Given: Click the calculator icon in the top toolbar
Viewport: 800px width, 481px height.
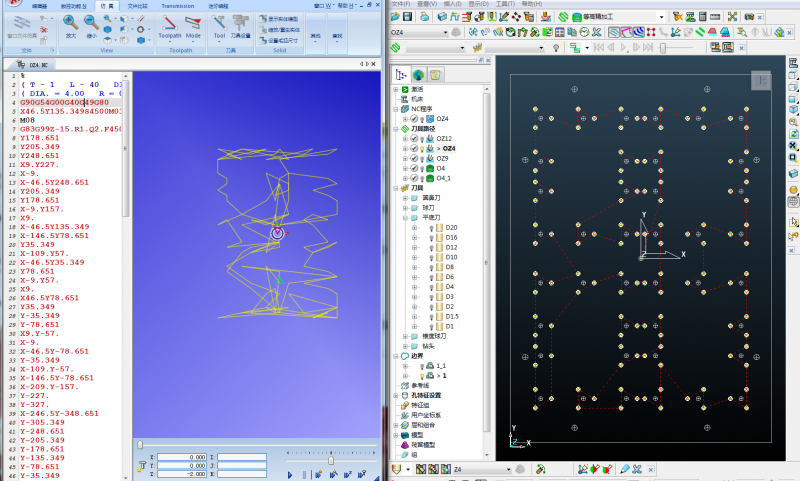Looking at the screenshot, I should 703,17.
